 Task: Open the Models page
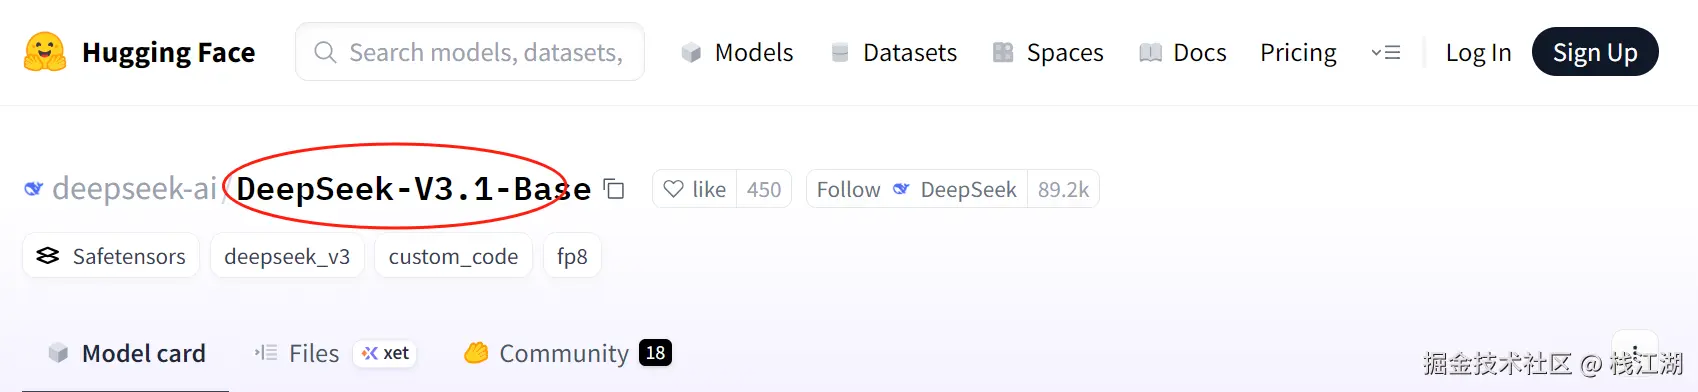[x=737, y=52]
